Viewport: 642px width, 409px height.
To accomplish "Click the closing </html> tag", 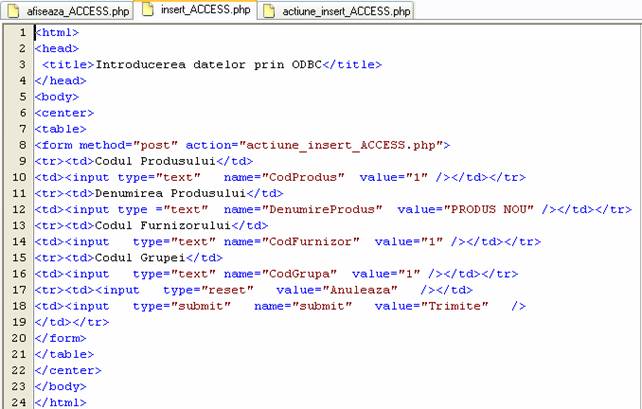I will click(x=61, y=402).
